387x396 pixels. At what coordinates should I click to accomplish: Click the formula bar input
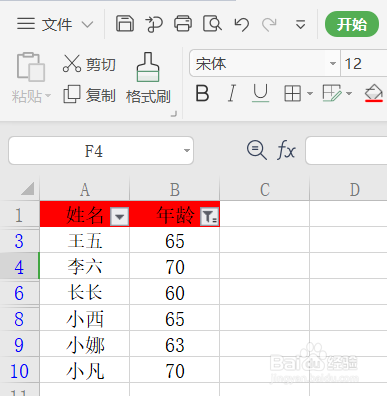pos(346,150)
